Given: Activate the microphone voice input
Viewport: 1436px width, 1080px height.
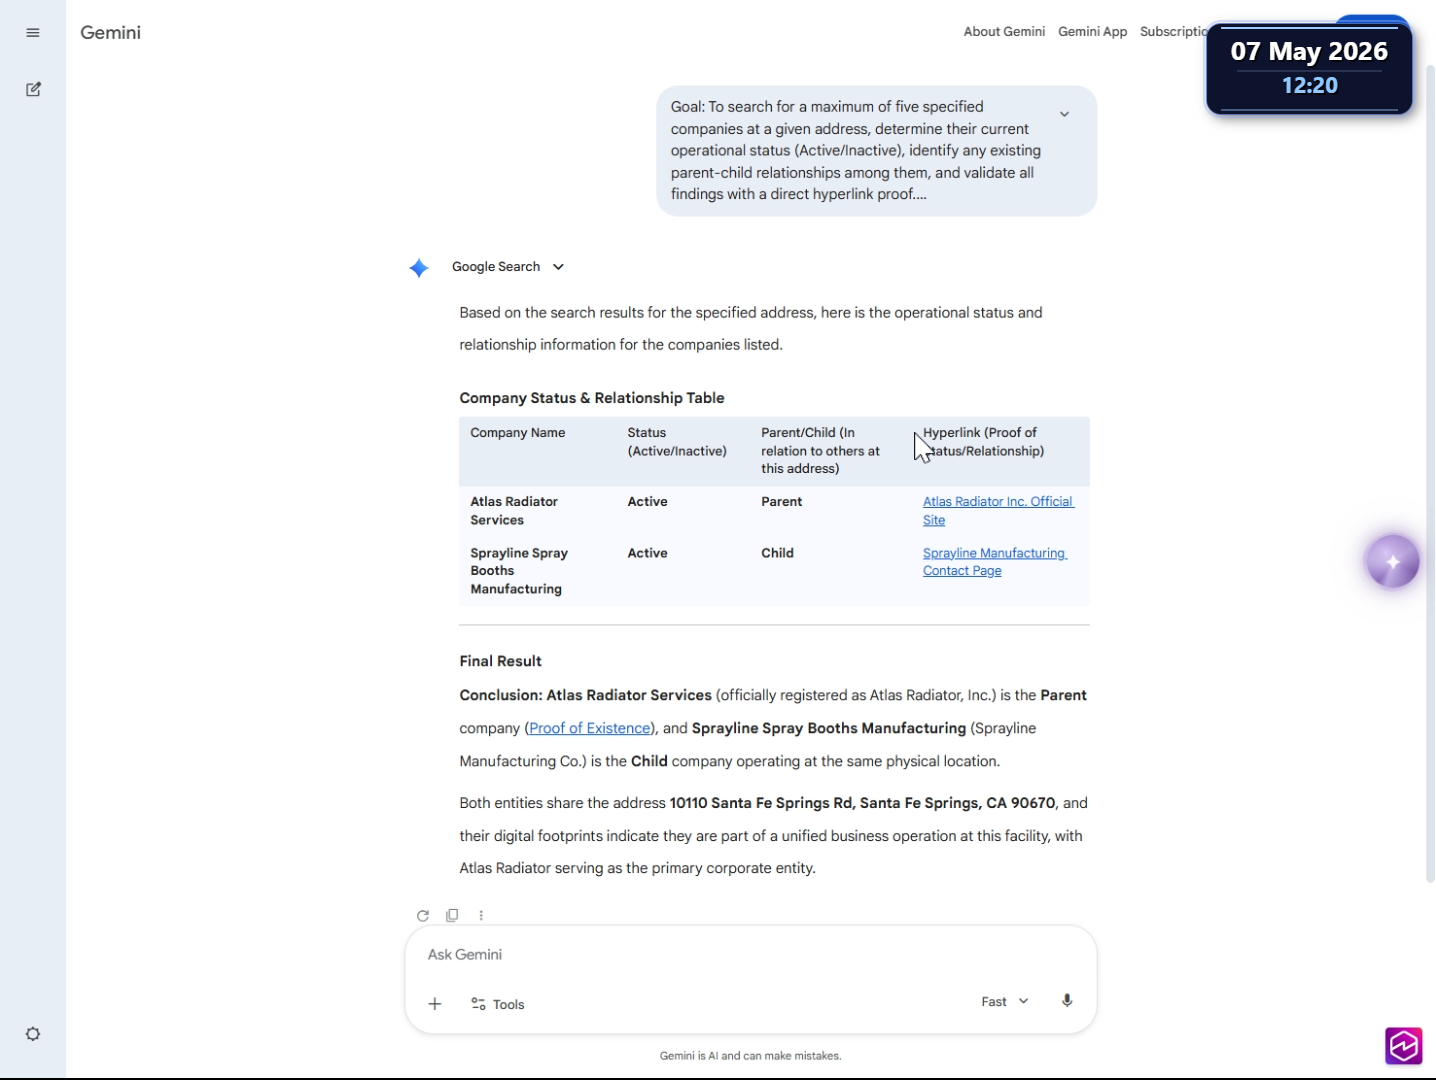Looking at the screenshot, I should [1067, 1001].
